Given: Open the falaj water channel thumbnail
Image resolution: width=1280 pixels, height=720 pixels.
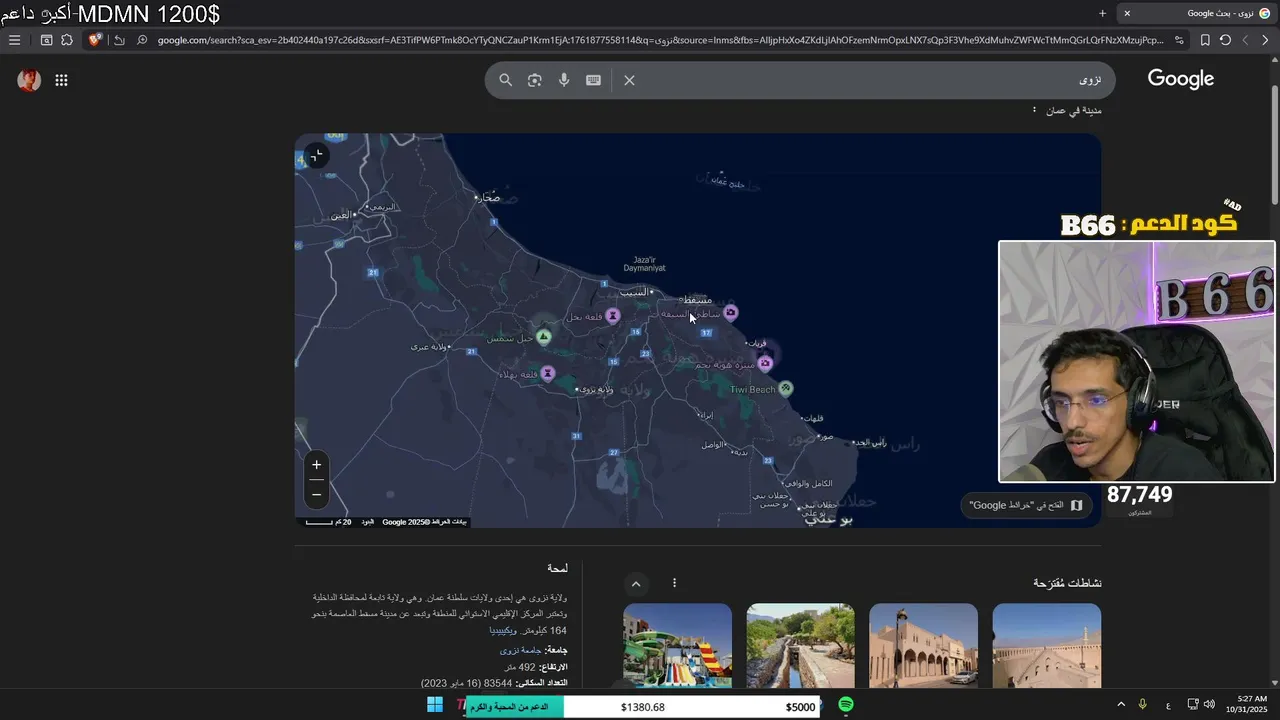Looking at the screenshot, I should [x=800, y=645].
